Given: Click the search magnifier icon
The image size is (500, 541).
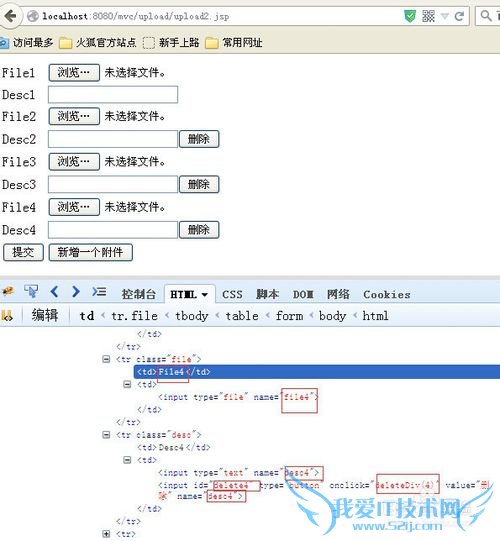Looking at the screenshot, I should (486, 16).
